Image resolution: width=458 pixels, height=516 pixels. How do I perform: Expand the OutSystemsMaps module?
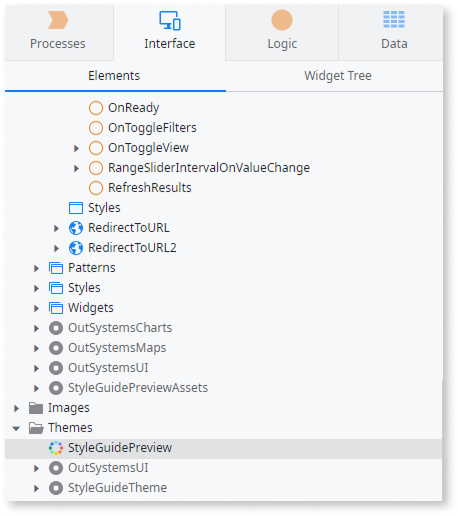pos(36,348)
